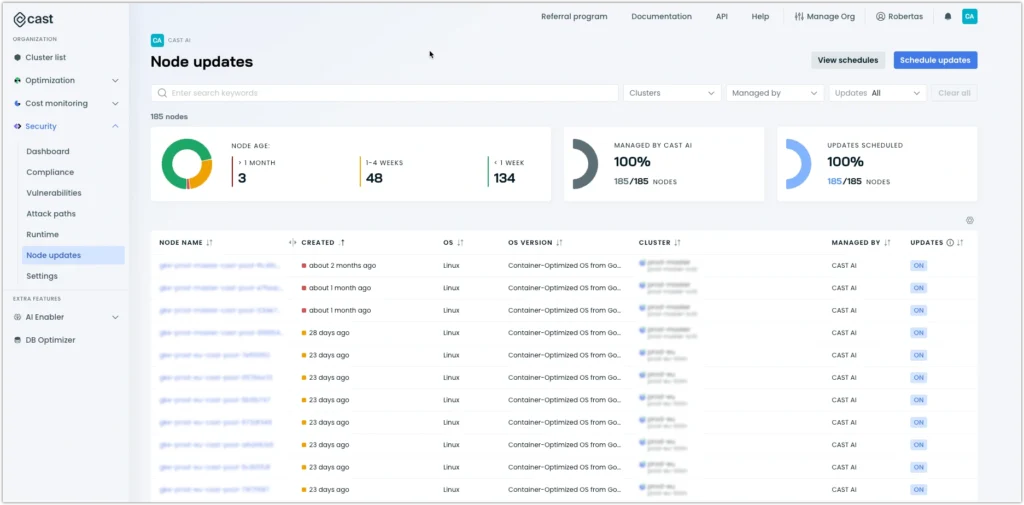Screen dimensions: 1024x505
Task: Click the Cluster list hexagon icon
Action: tap(18, 57)
